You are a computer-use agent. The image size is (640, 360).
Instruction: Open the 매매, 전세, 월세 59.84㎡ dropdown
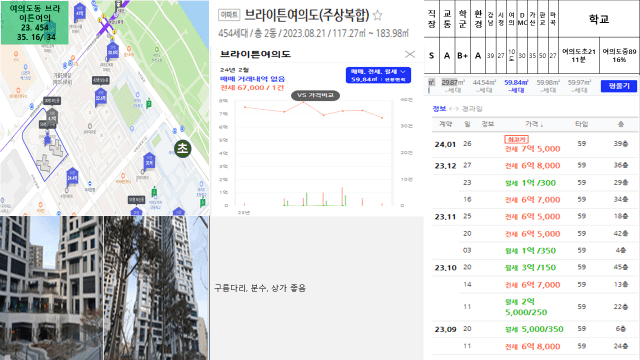(378, 75)
